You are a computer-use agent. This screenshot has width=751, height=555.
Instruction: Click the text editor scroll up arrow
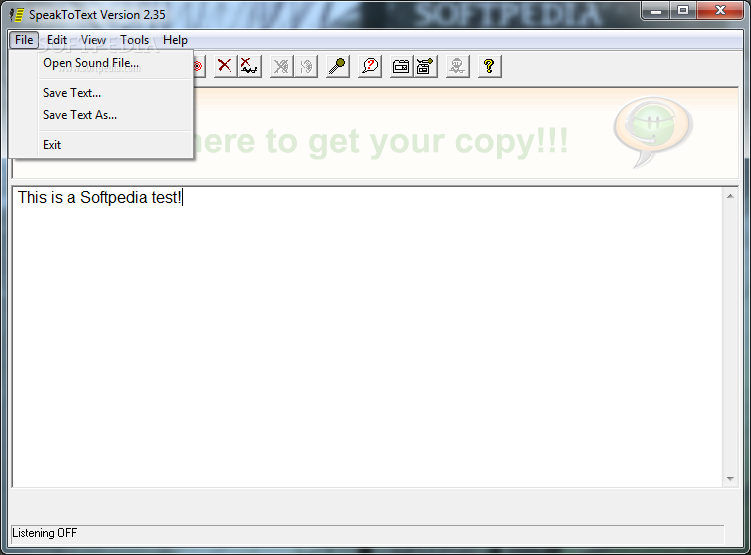[730, 196]
